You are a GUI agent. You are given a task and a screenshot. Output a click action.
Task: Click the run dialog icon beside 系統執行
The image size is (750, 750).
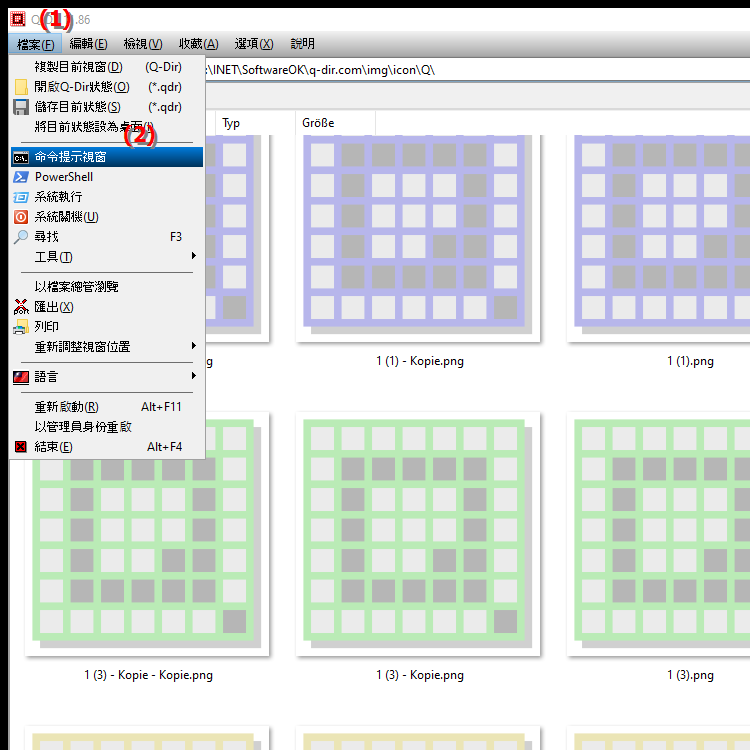21,197
